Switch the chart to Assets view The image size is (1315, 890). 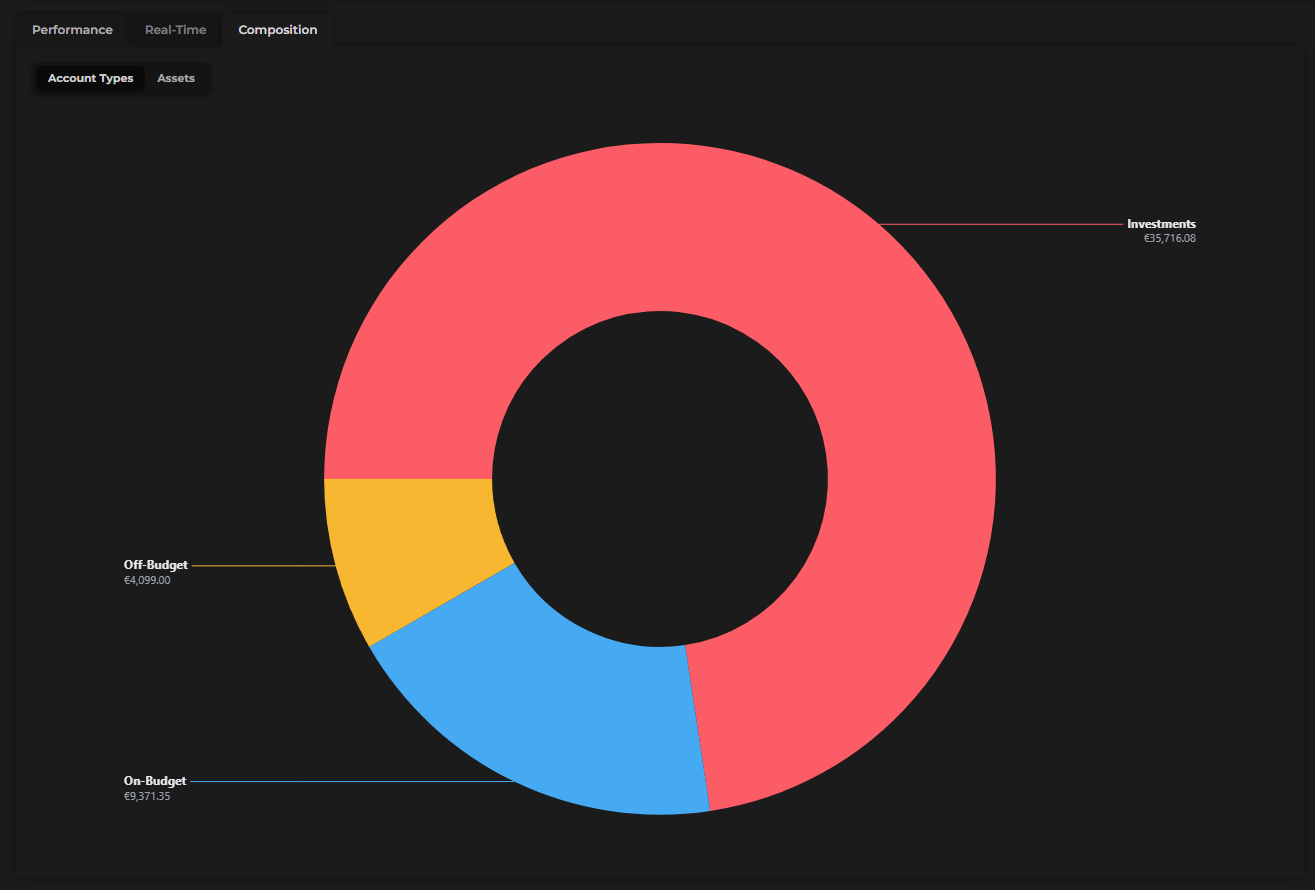pos(176,77)
